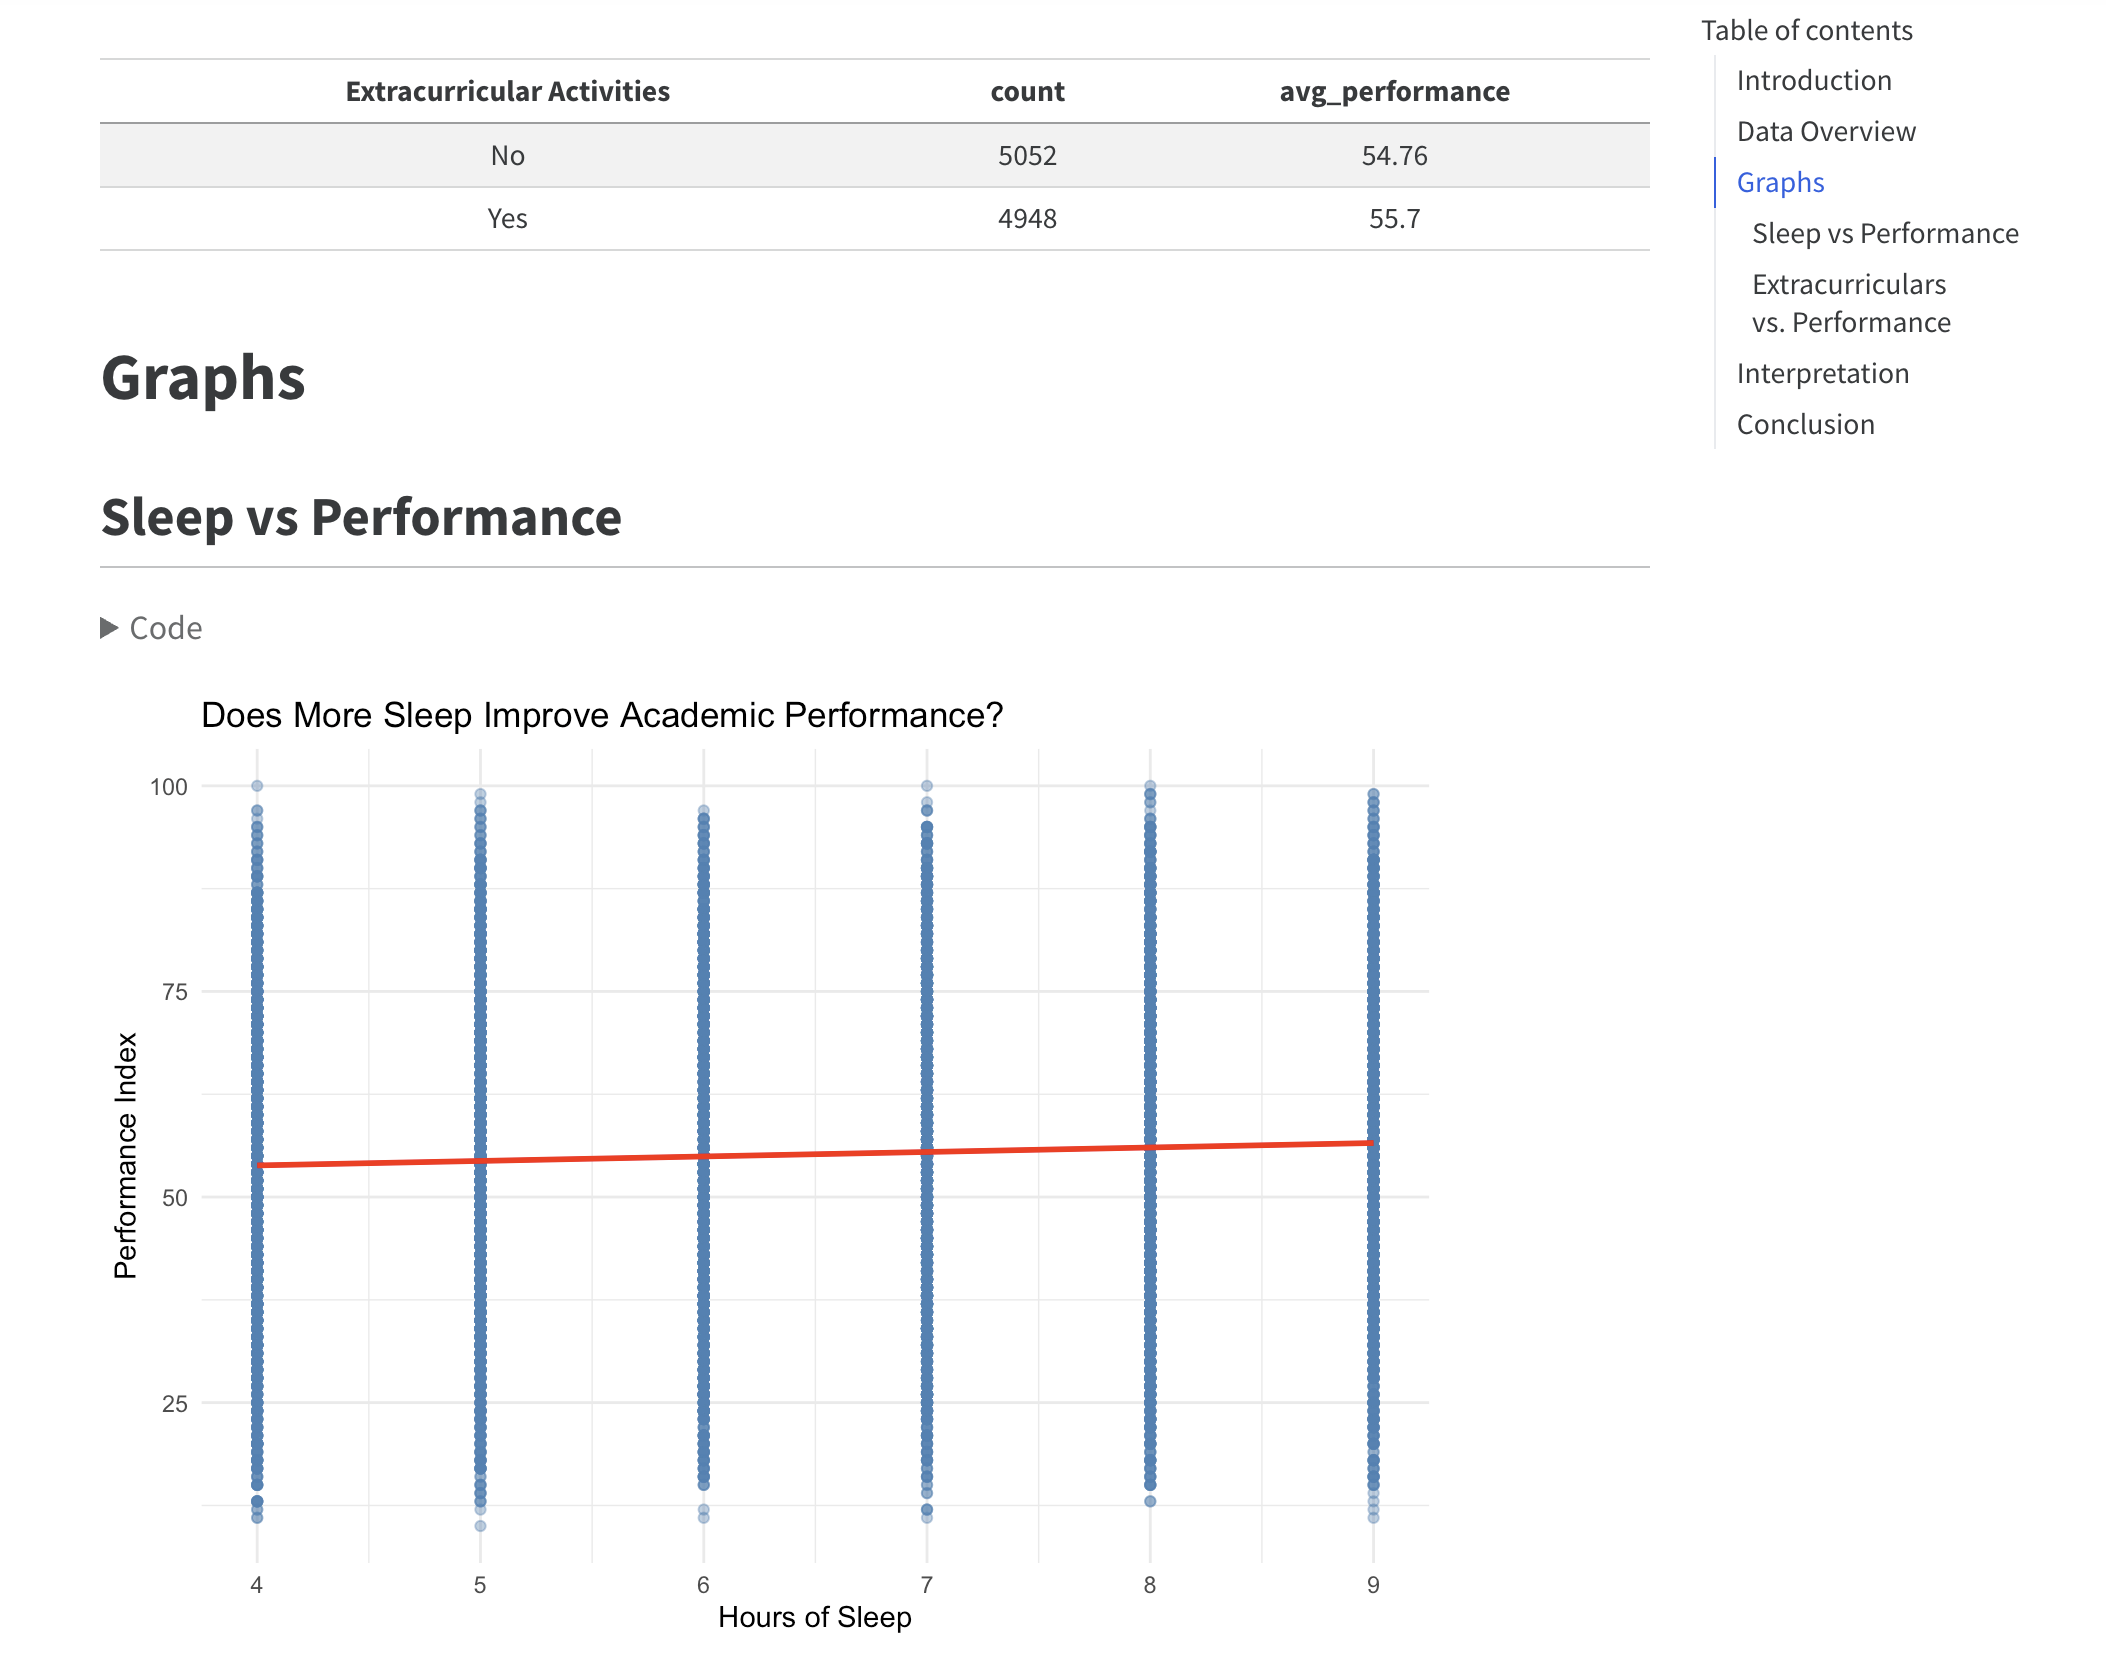Viewport: 2106px width, 1674px height.
Task: Select the No row count value 5052
Action: pos(1027,155)
